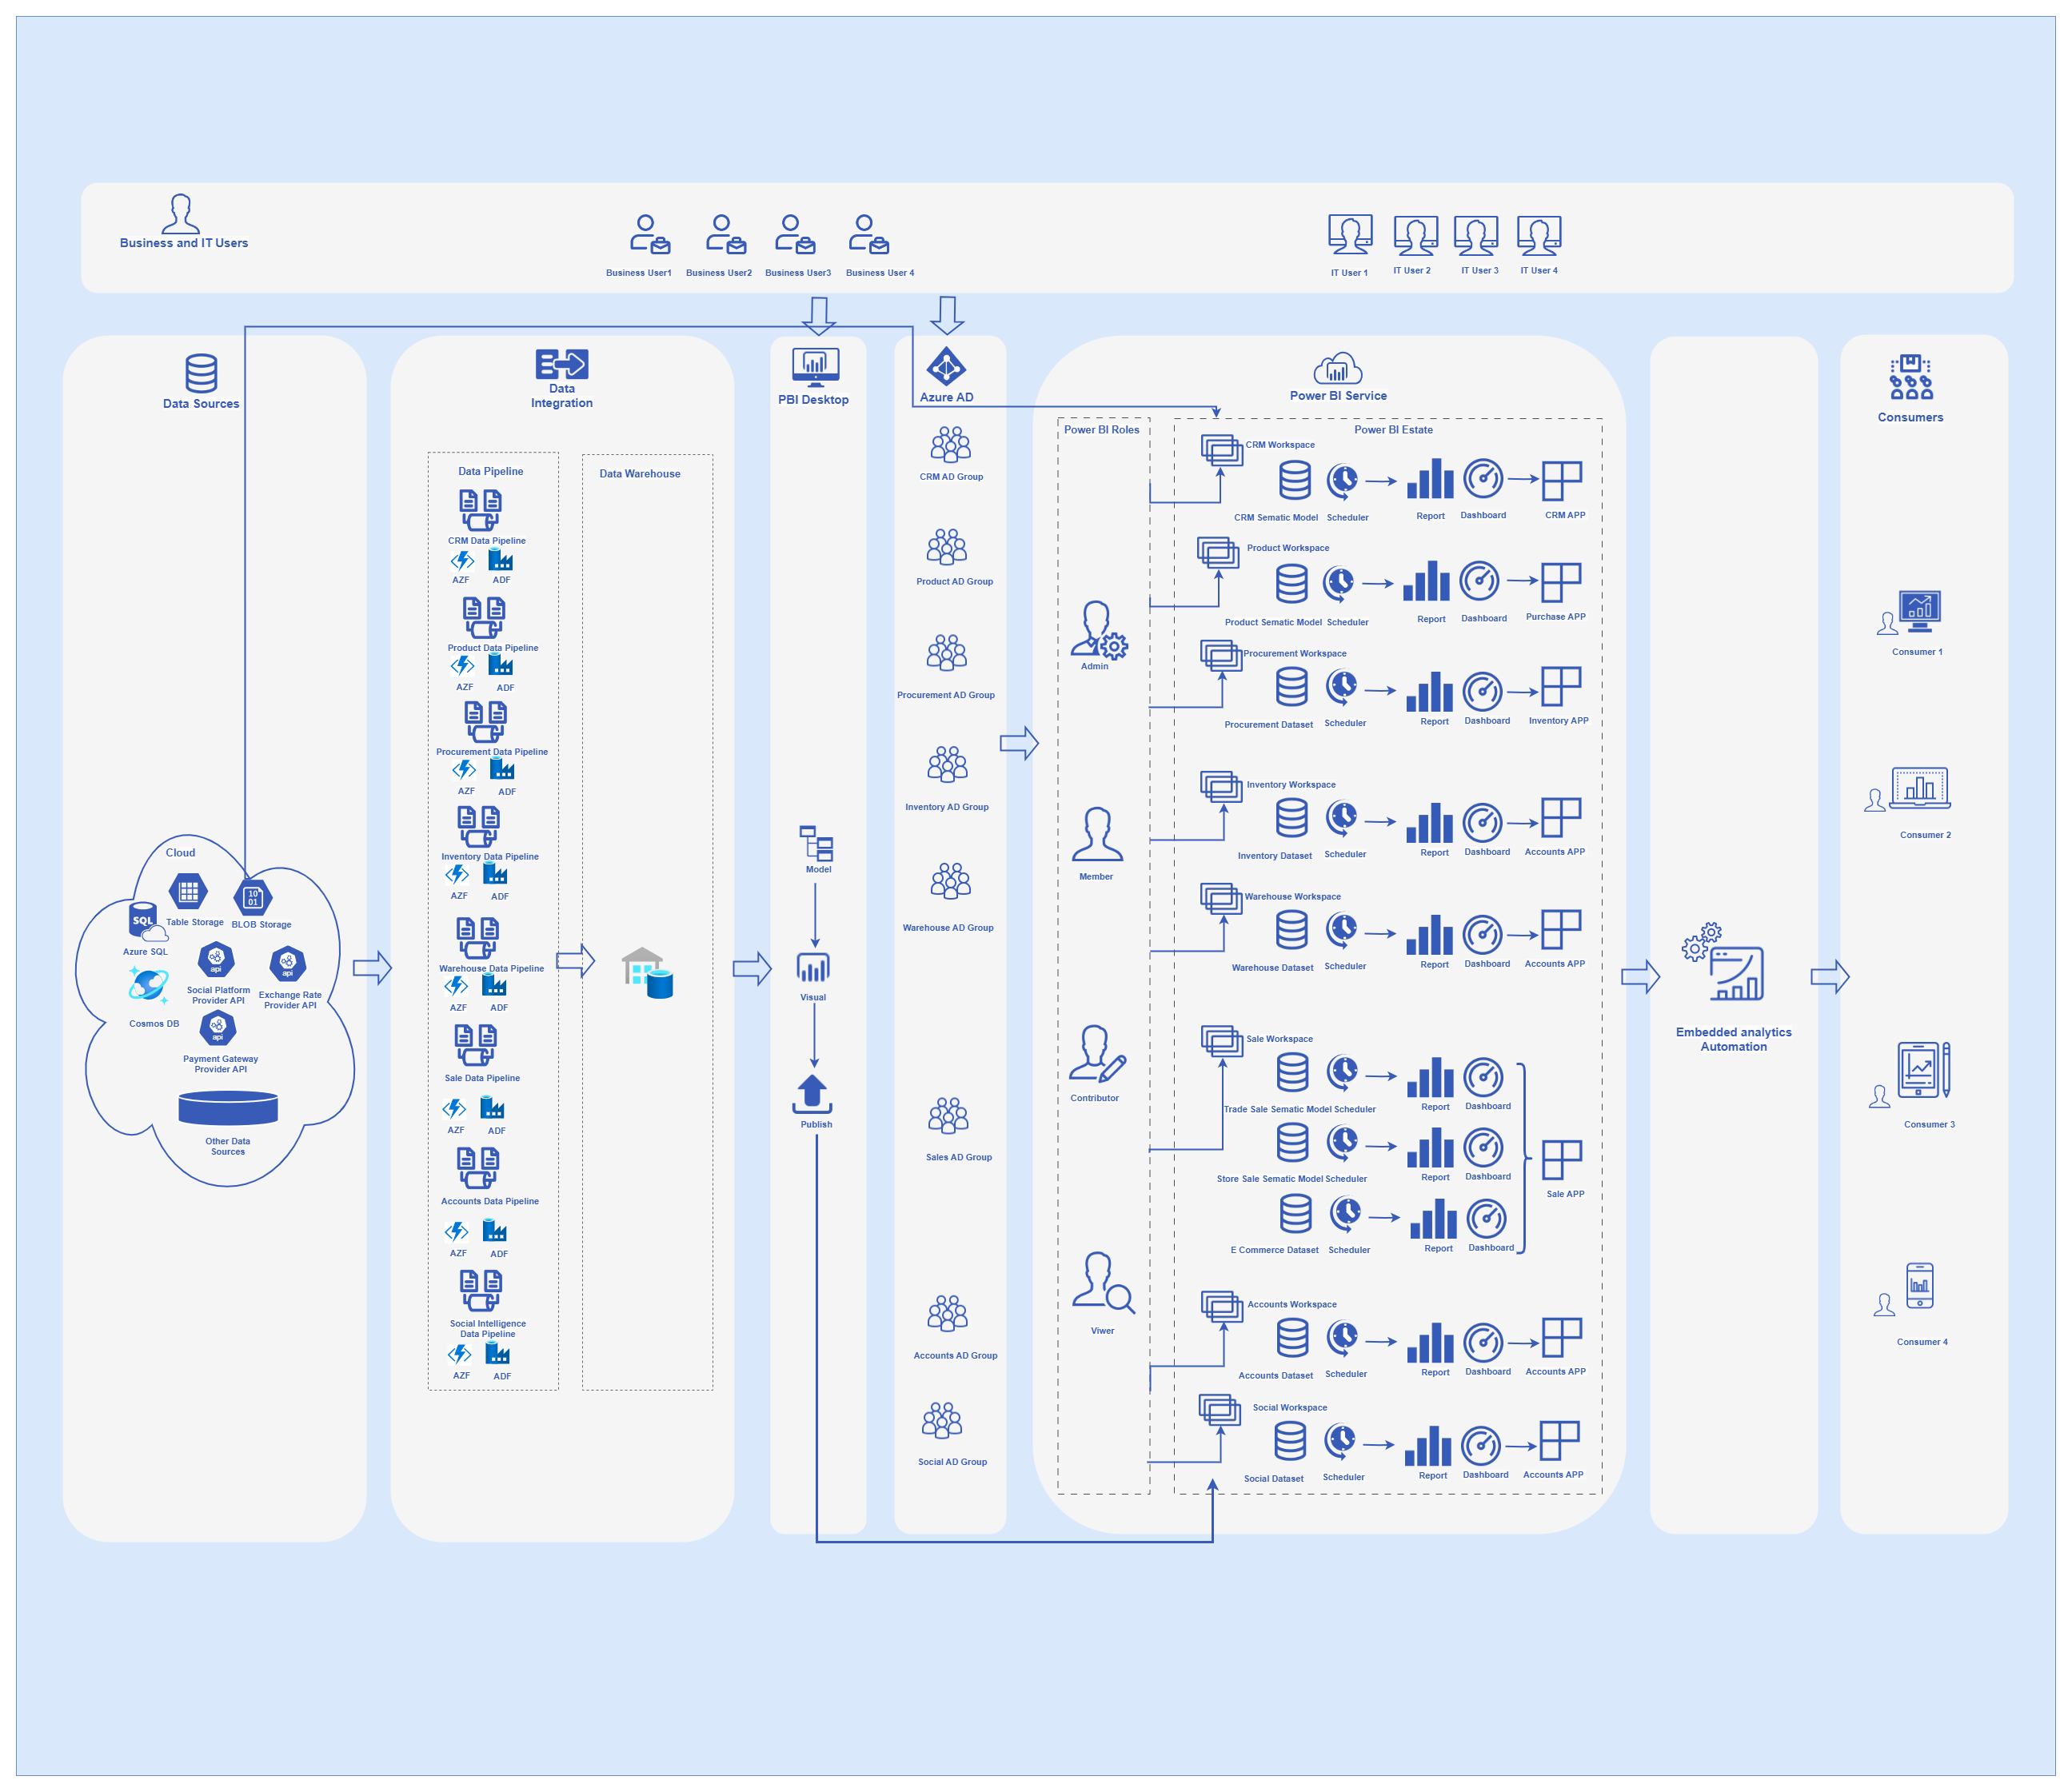Viewport: 2072px width, 1792px height.
Task: Click the Power BI Service cloud icon
Action: 1338,369
